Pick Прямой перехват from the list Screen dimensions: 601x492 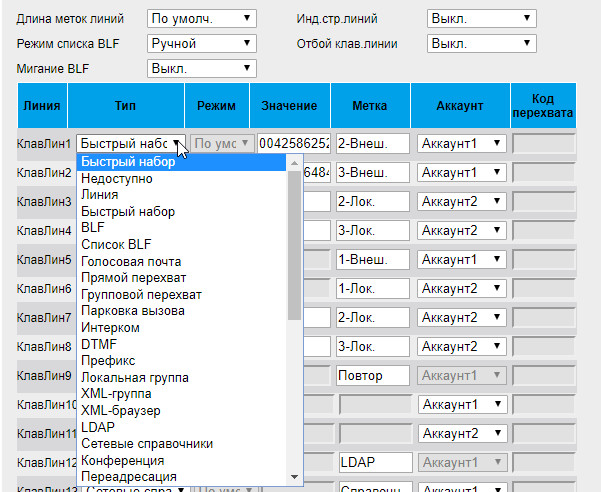(133, 277)
